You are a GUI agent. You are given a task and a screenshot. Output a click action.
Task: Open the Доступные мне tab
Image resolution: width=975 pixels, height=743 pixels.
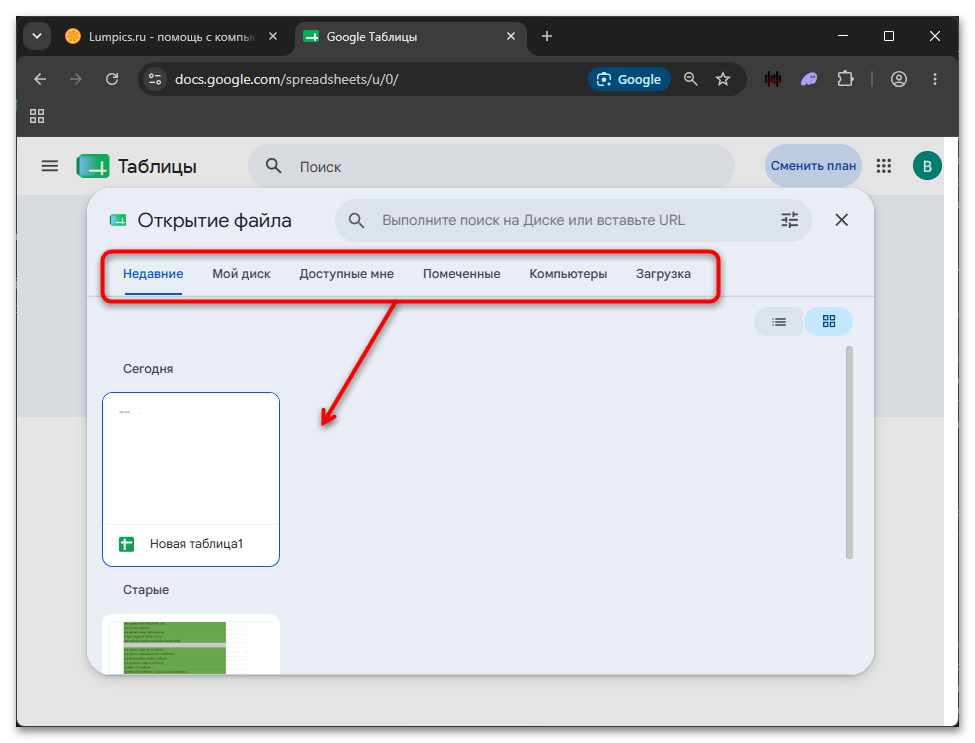[346, 274]
